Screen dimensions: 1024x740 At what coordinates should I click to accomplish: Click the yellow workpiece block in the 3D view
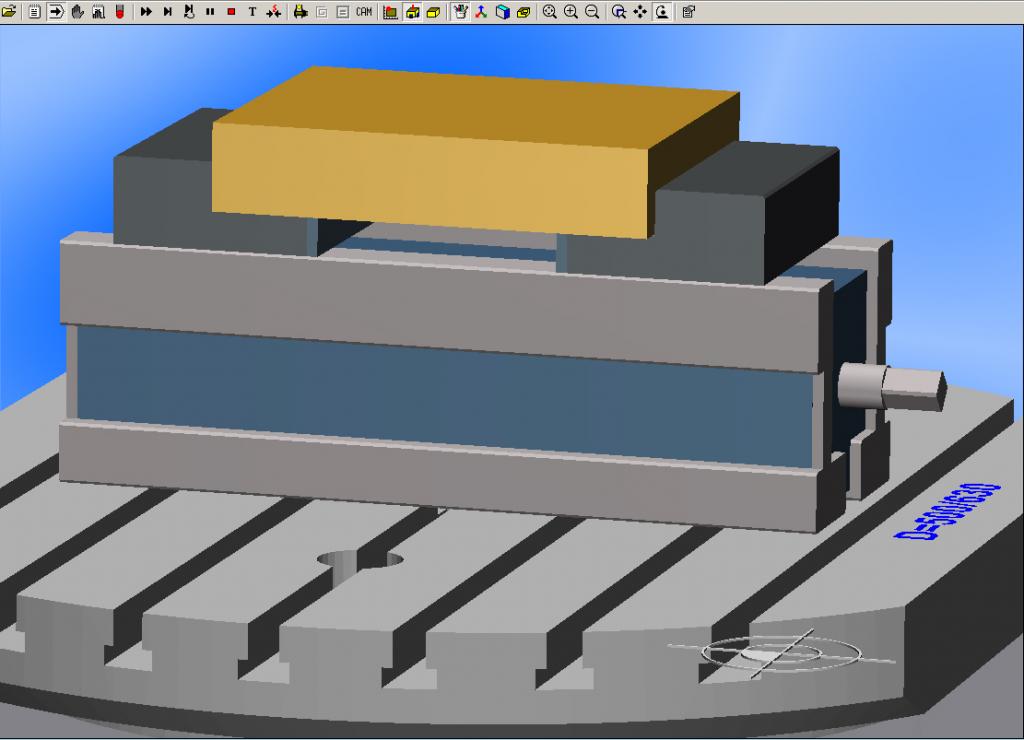[x=475, y=152]
